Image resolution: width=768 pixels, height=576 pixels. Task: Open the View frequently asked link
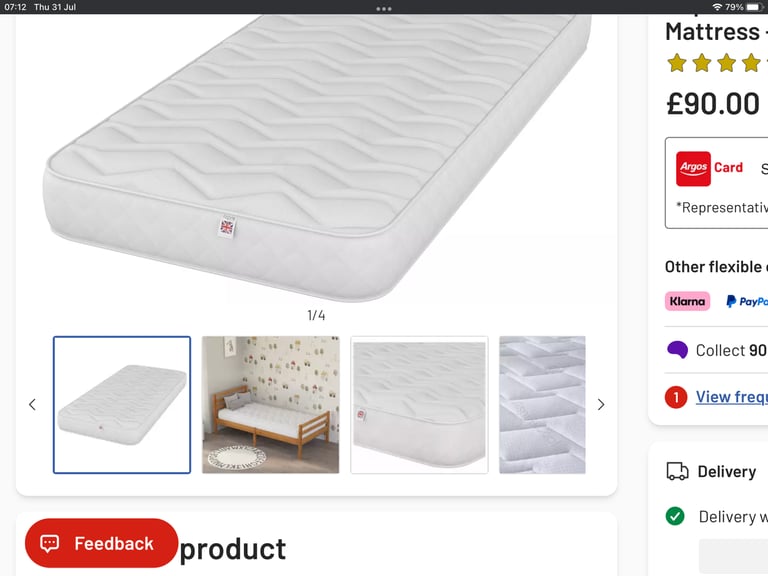[x=732, y=397]
